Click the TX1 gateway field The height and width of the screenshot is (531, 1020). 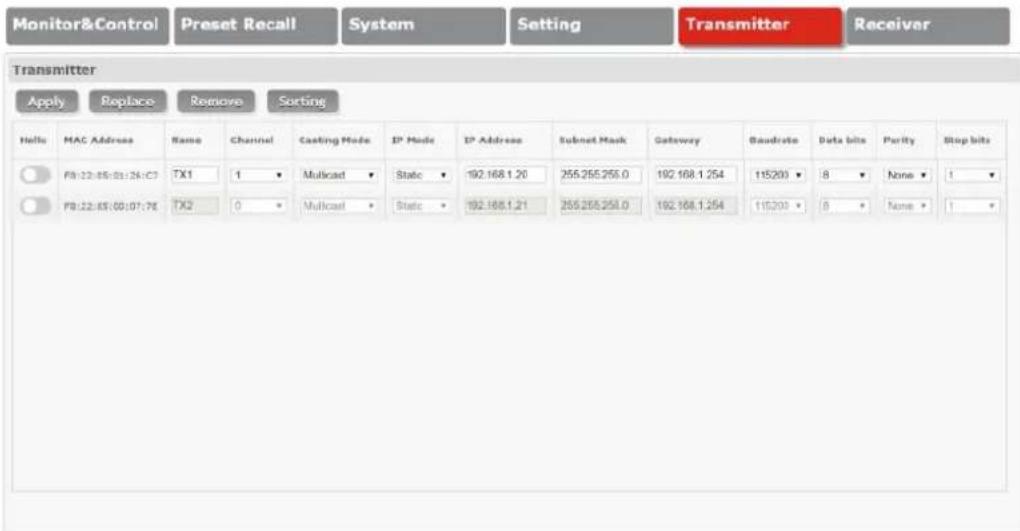(696, 174)
